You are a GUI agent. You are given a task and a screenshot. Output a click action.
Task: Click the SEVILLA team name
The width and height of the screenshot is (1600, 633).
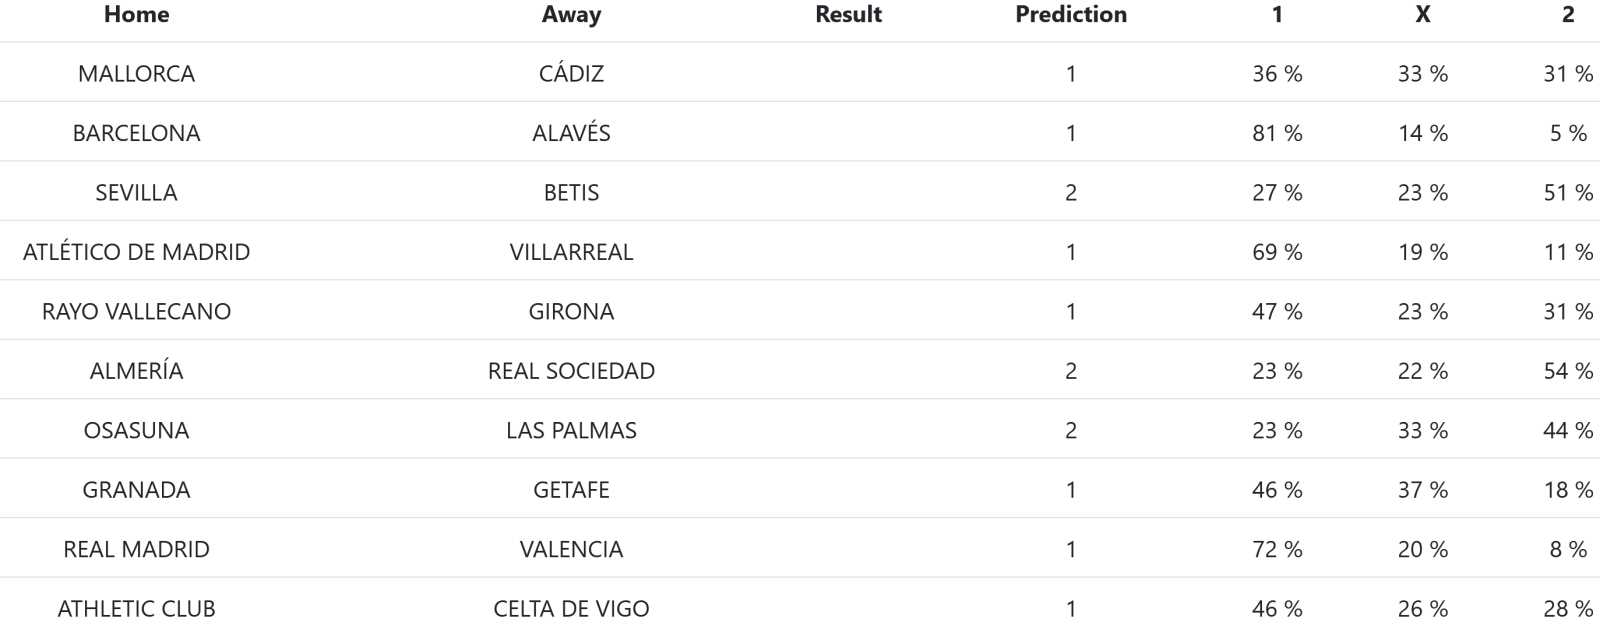tap(136, 193)
